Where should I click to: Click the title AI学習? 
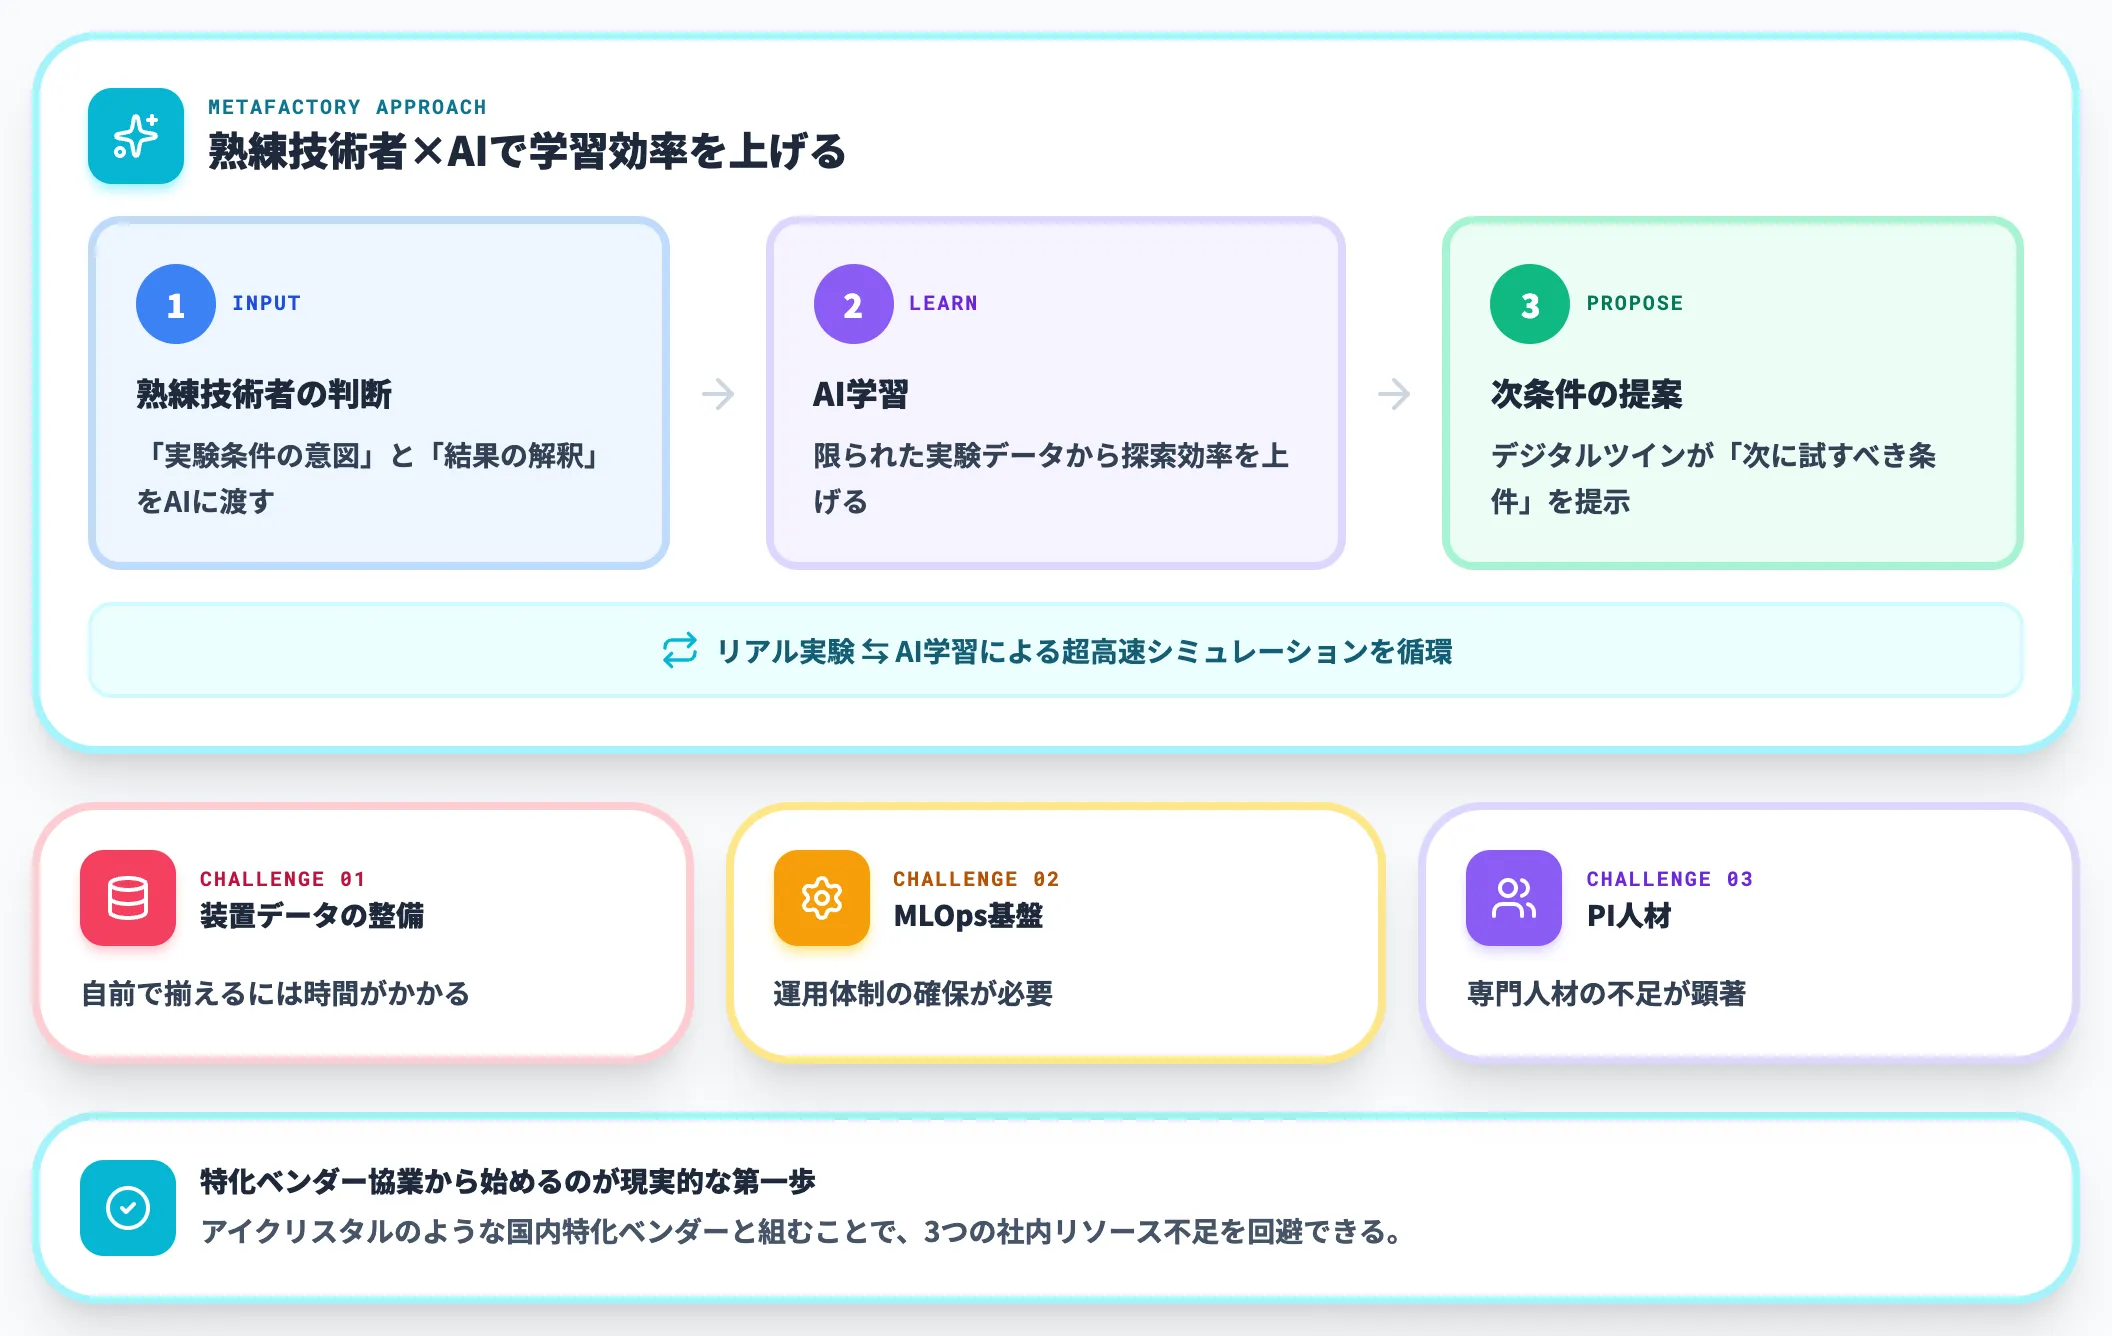(x=861, y=394)
